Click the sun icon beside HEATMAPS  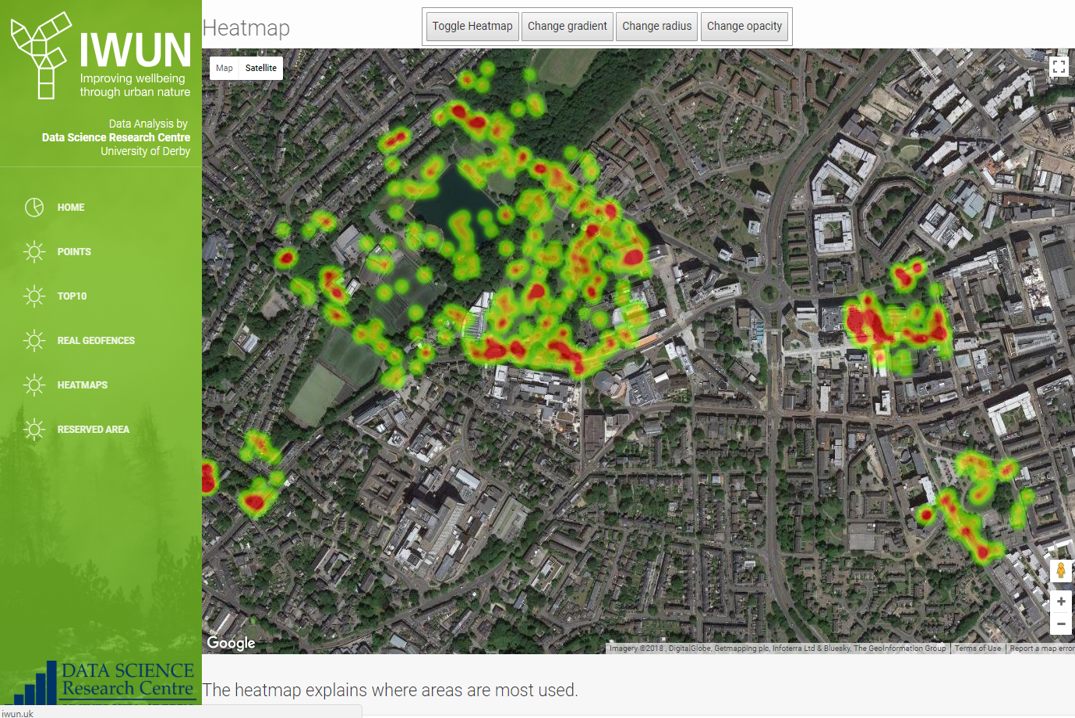click(34, 385)
